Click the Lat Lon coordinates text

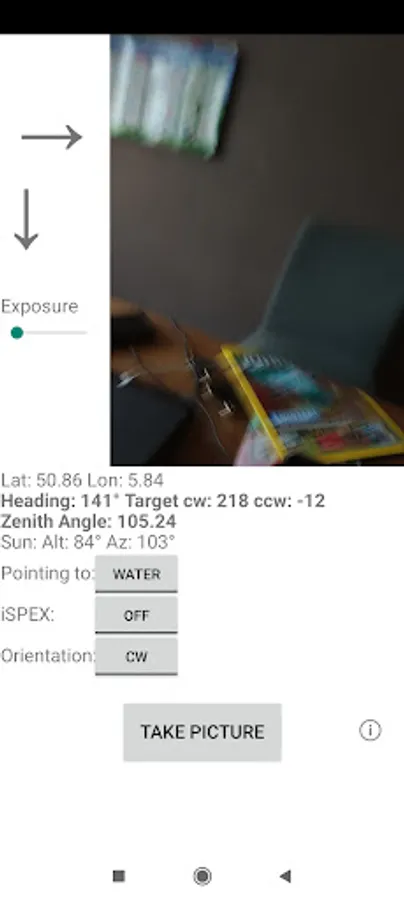(82, 480)
